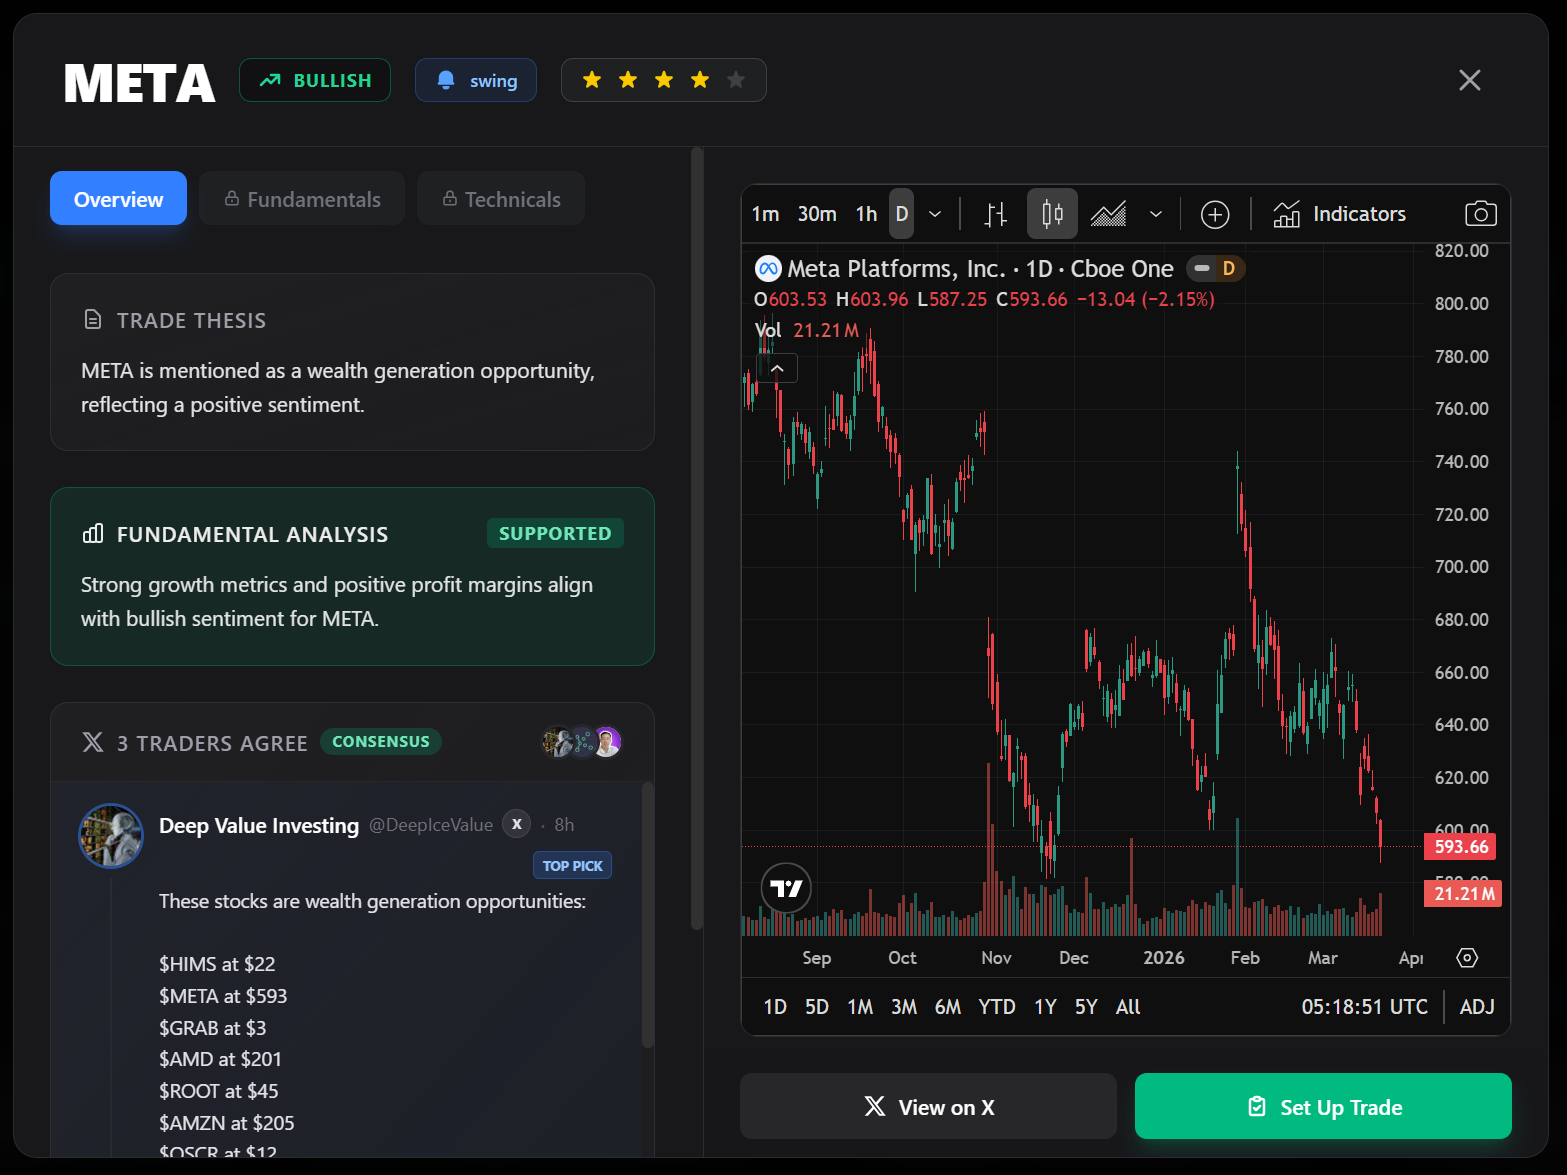
Task: Take a chart snapshot with the camera icon
Action: (x=1480, y=213)
